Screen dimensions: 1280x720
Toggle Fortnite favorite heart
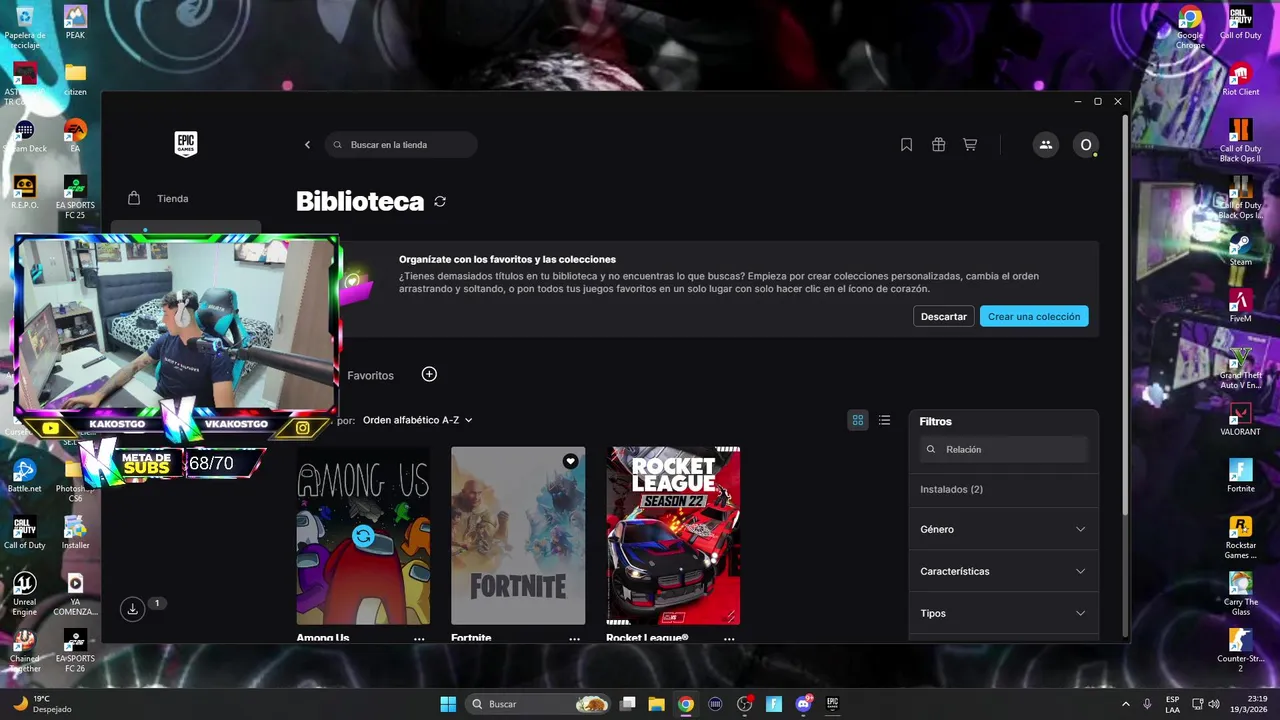tap(570, 461)
